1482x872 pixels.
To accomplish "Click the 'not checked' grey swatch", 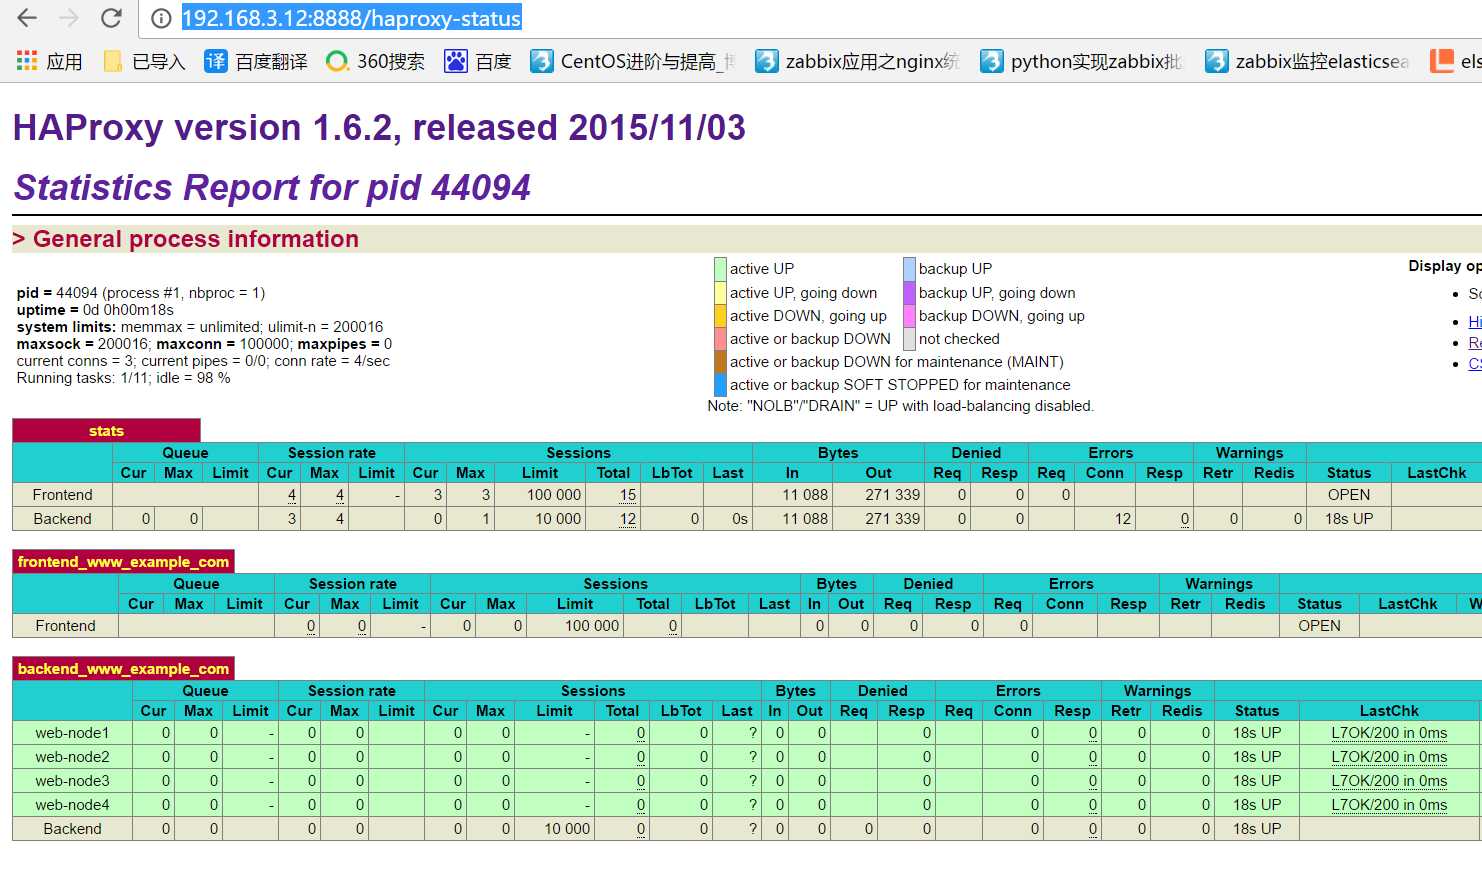I will 909,338.
